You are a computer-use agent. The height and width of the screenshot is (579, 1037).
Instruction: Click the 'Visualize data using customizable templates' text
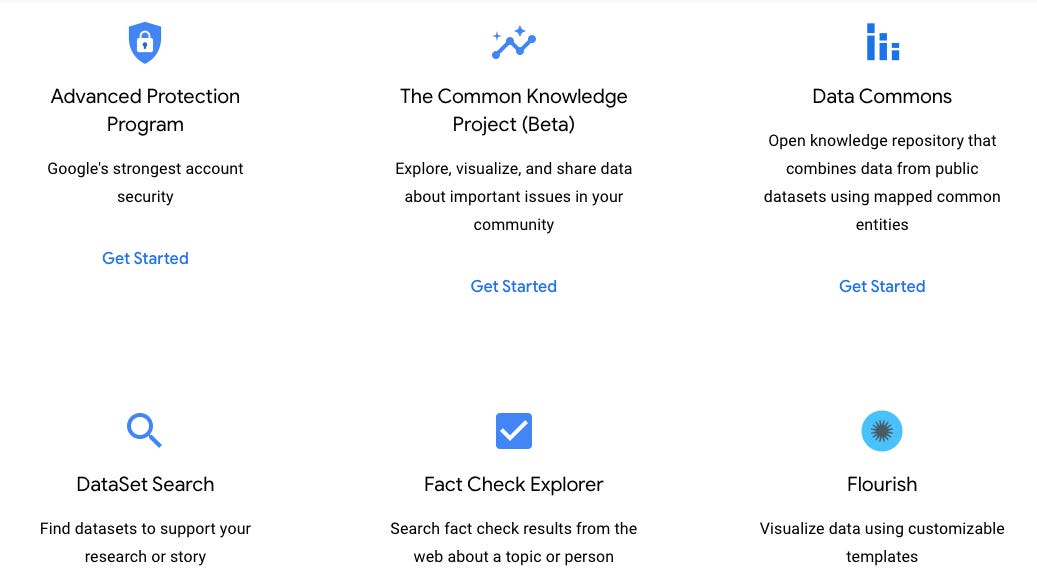point(882,542)
